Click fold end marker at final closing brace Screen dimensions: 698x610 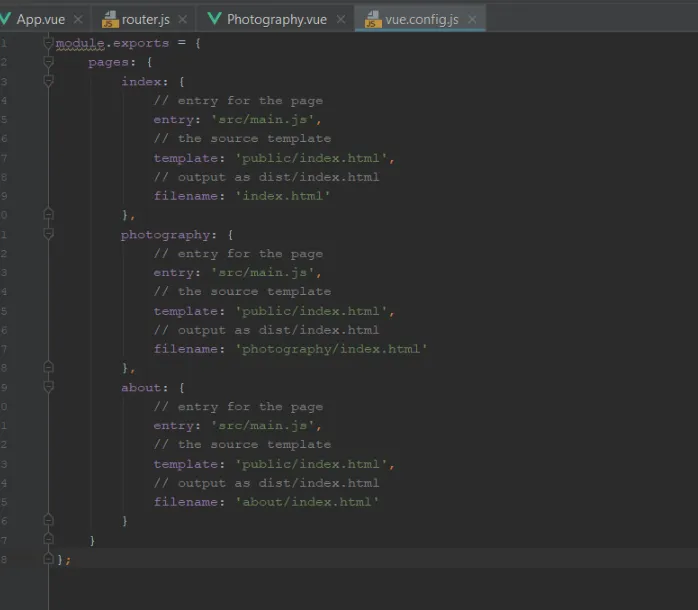click(x=49, y=559)
